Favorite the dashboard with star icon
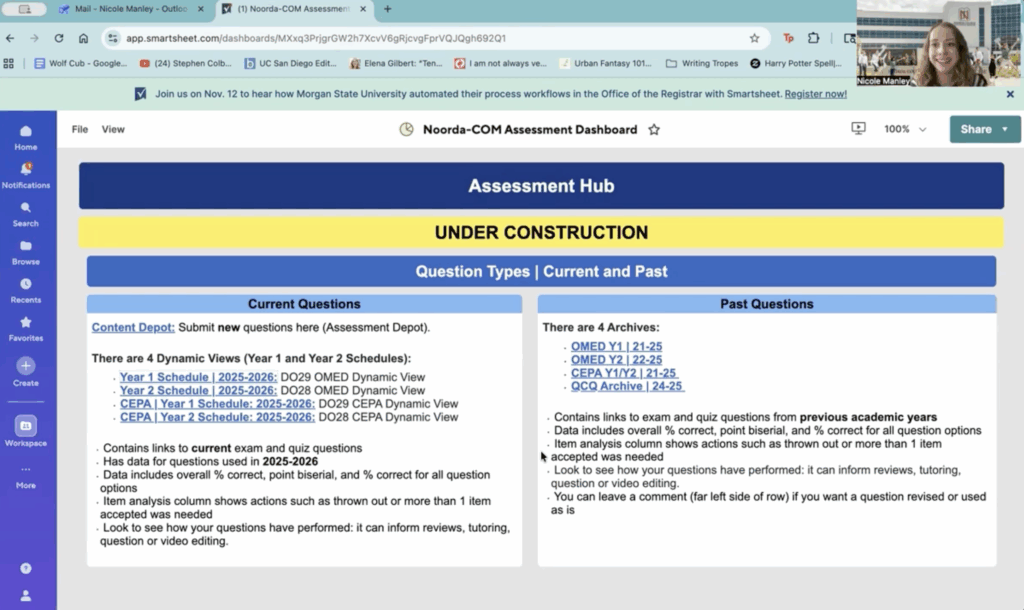The height and width of the screenshot is (610, 1024). tap(654, 130)
